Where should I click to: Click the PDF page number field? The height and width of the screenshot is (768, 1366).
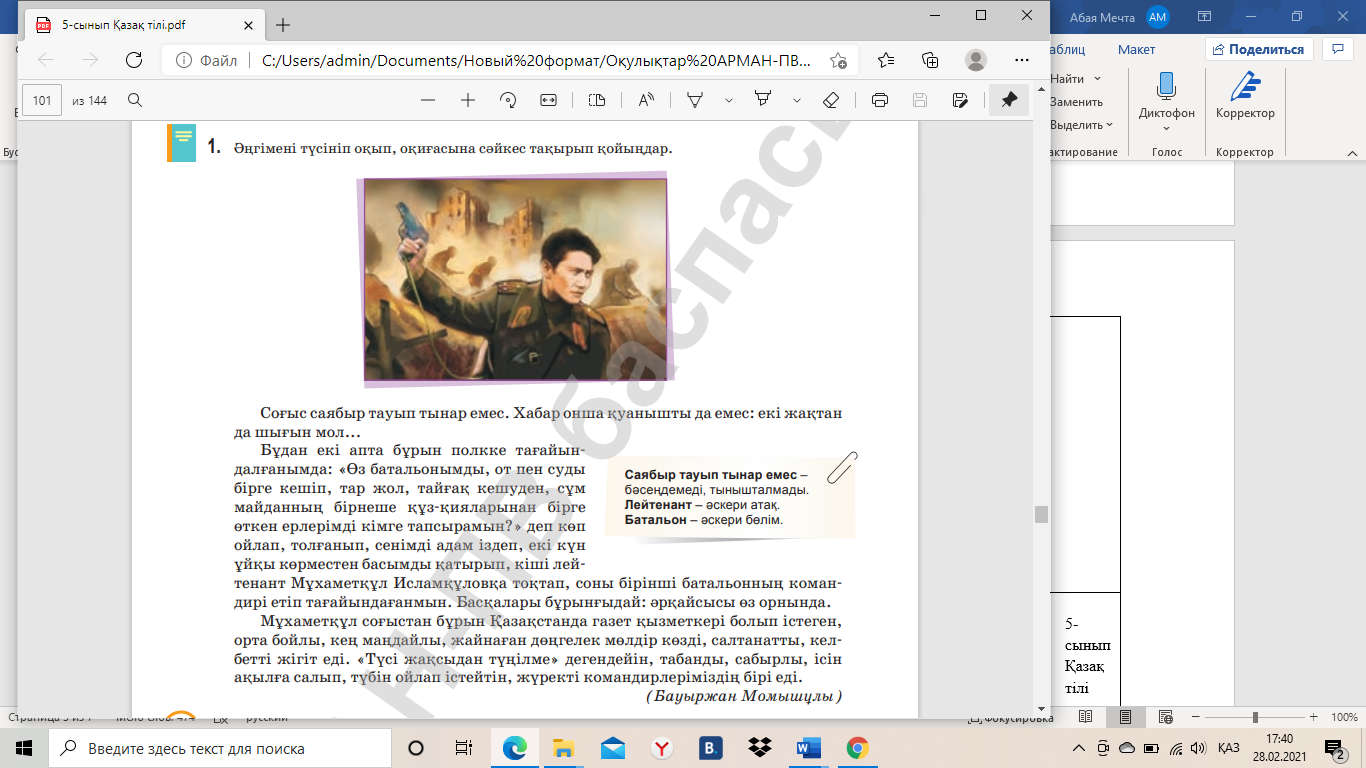tap(42, 100)
